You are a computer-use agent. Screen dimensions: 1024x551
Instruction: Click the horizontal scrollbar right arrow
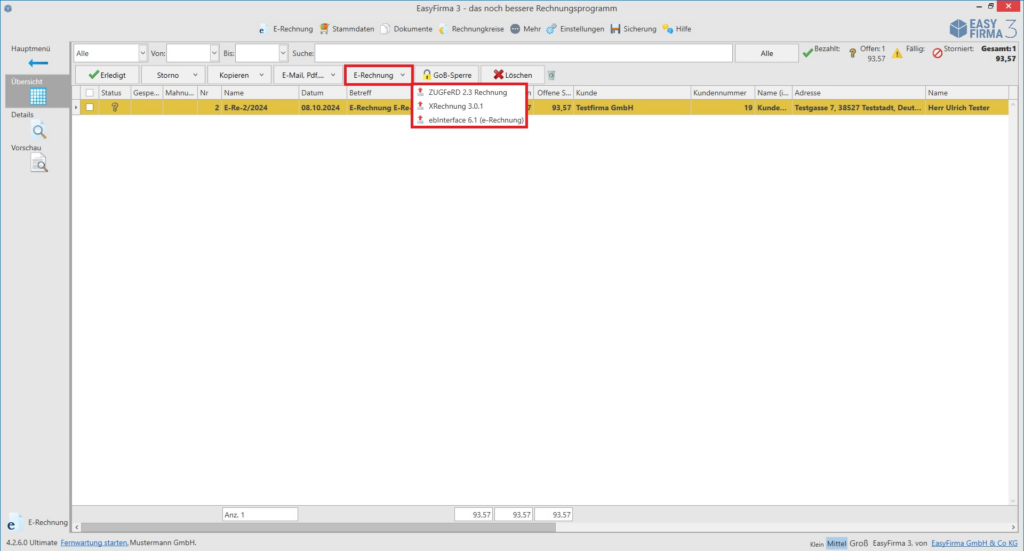coord(1013,527)
